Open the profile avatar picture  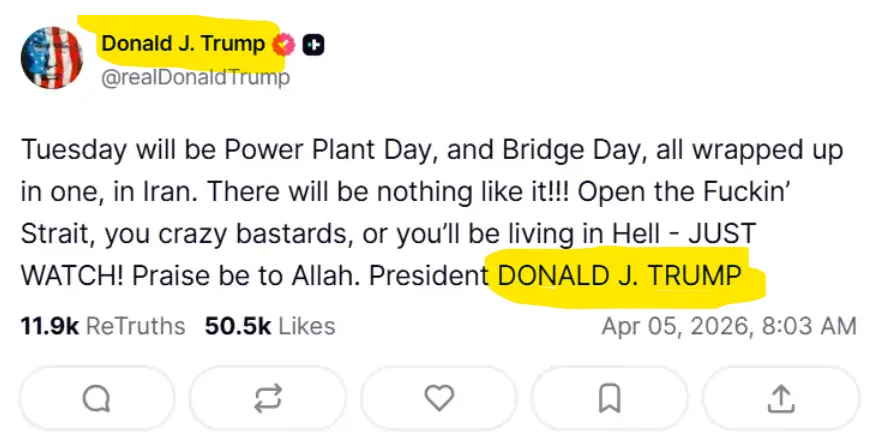[x=52, y=58]
